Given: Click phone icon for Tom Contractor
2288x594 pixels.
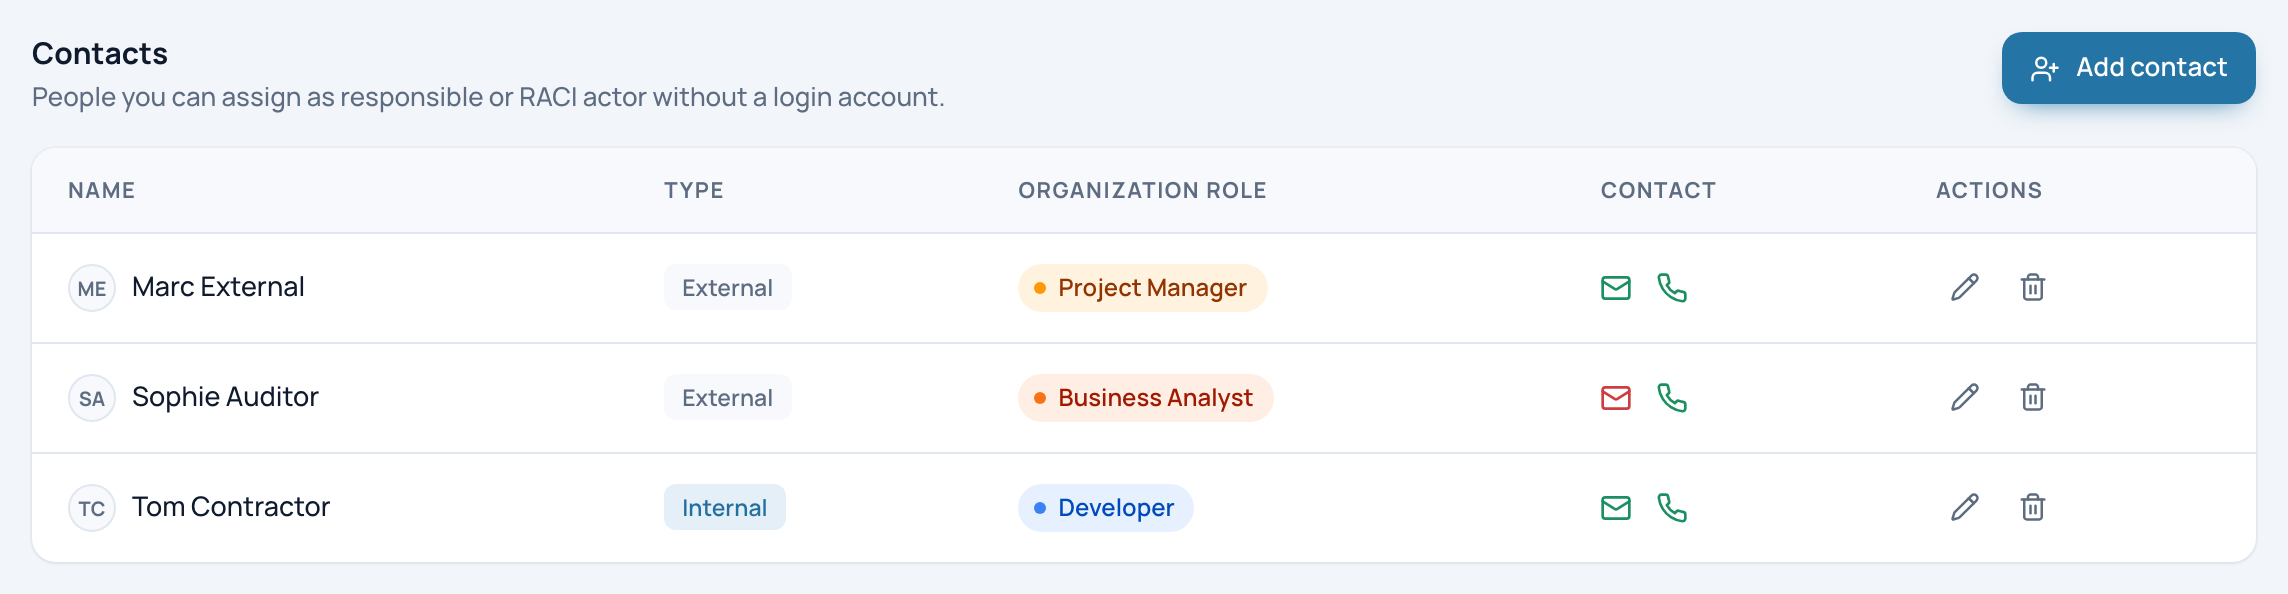Looking at the screenshot, I should tap(1672, 508).
